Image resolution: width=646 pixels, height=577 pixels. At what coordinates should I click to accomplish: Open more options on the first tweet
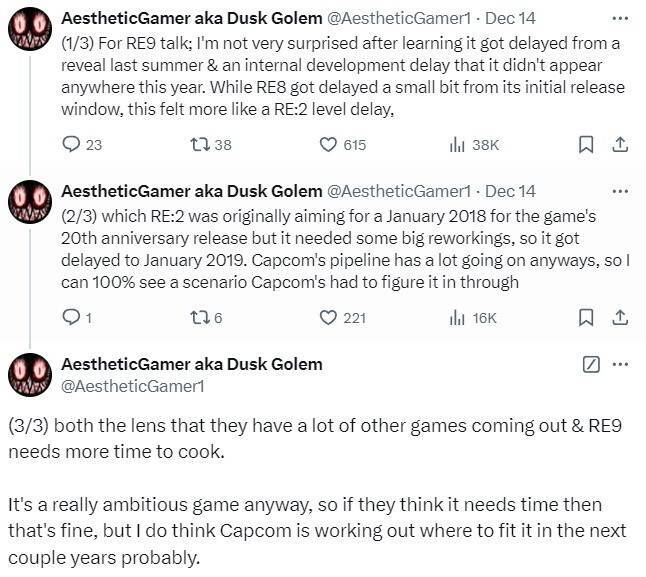pos(620,18)
